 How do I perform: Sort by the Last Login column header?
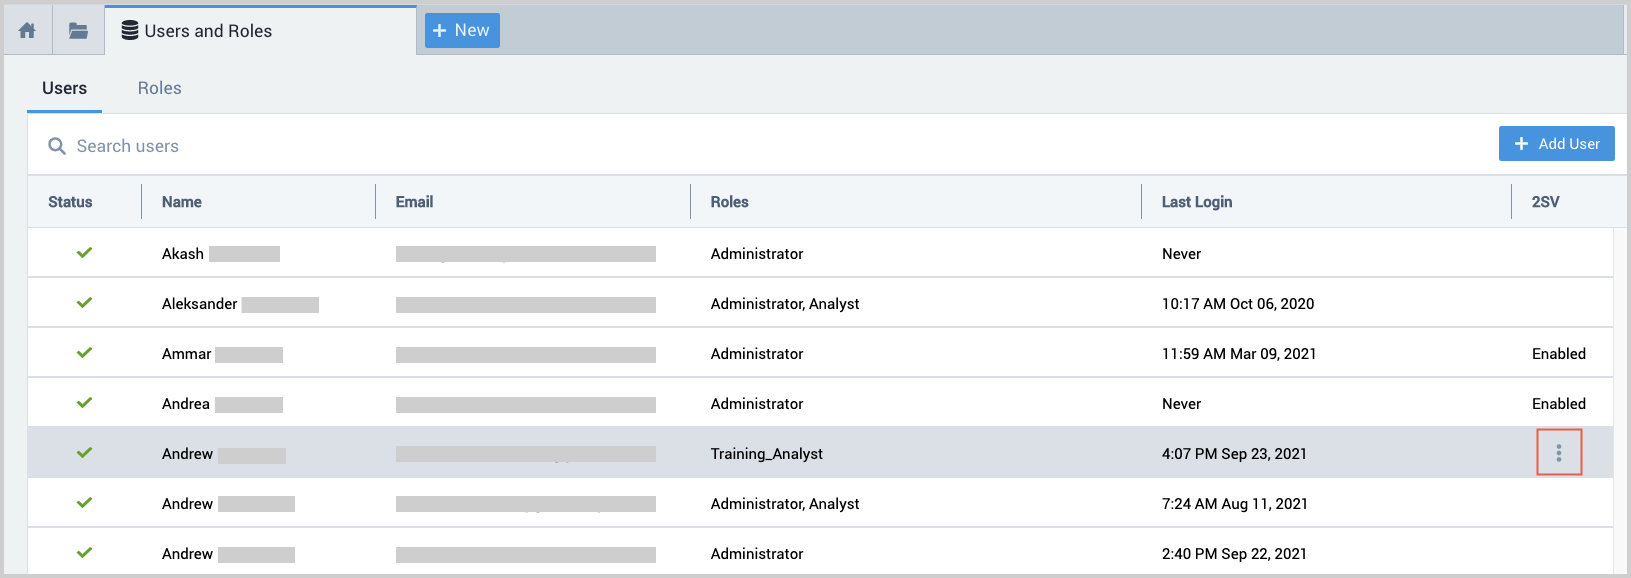(1196, 202)
